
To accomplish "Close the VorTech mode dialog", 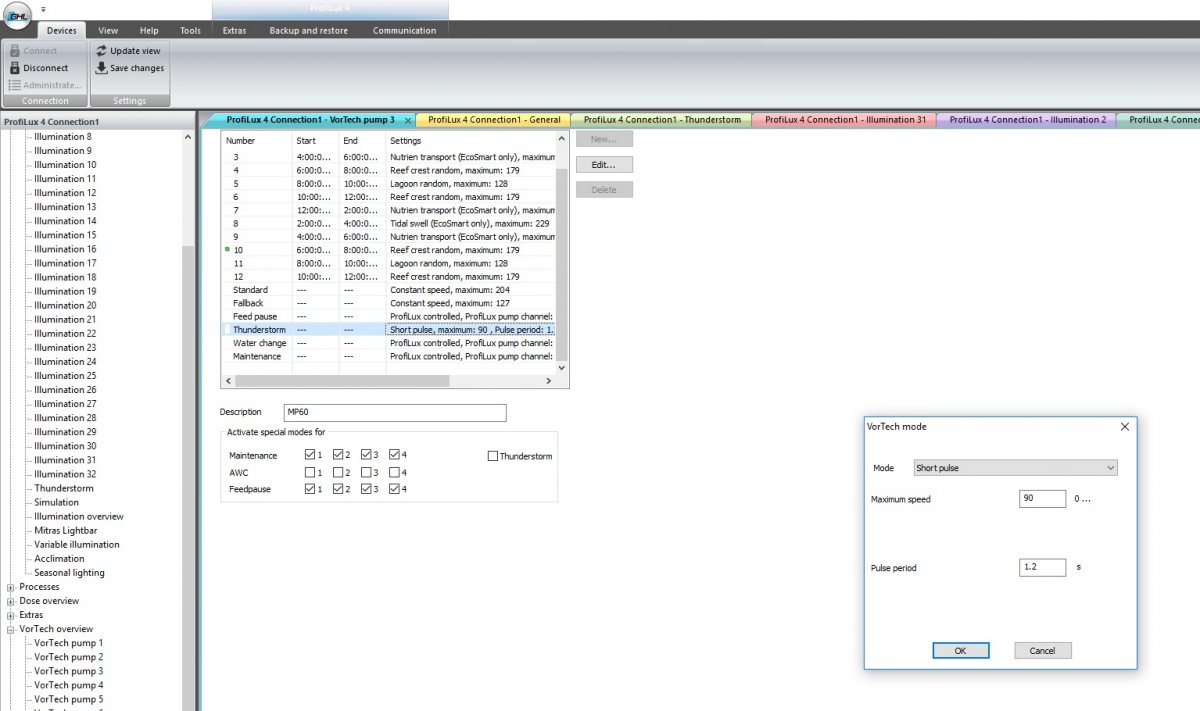I will (x=1124, y=426).
